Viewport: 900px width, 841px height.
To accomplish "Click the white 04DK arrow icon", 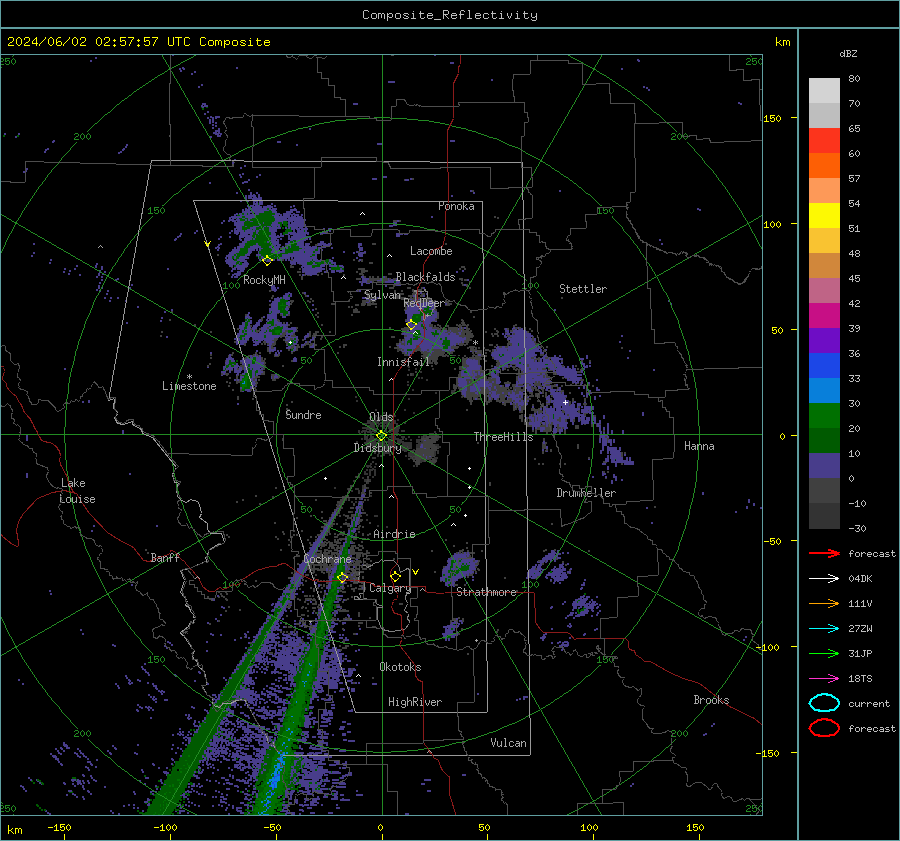I will click(x=824, y=579).
